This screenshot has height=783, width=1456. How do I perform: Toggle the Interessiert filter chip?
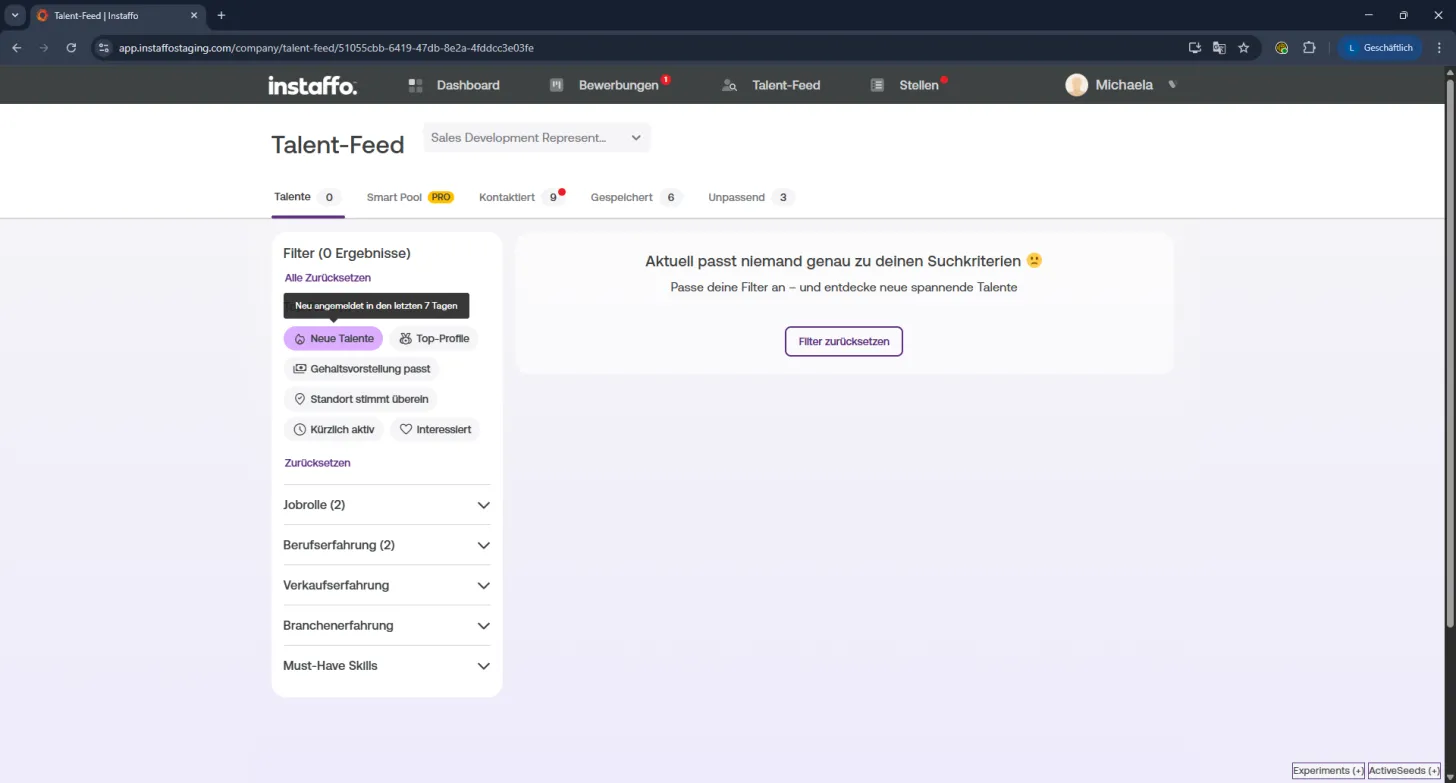[435, 430]
